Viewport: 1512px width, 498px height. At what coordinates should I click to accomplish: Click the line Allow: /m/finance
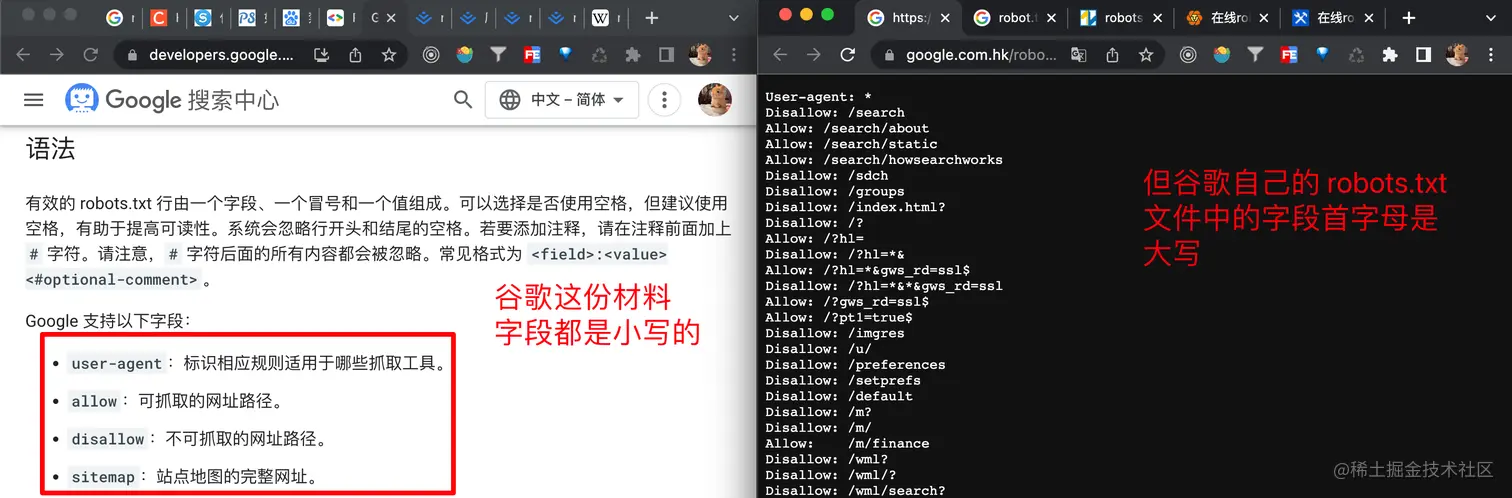pos(847,443)
